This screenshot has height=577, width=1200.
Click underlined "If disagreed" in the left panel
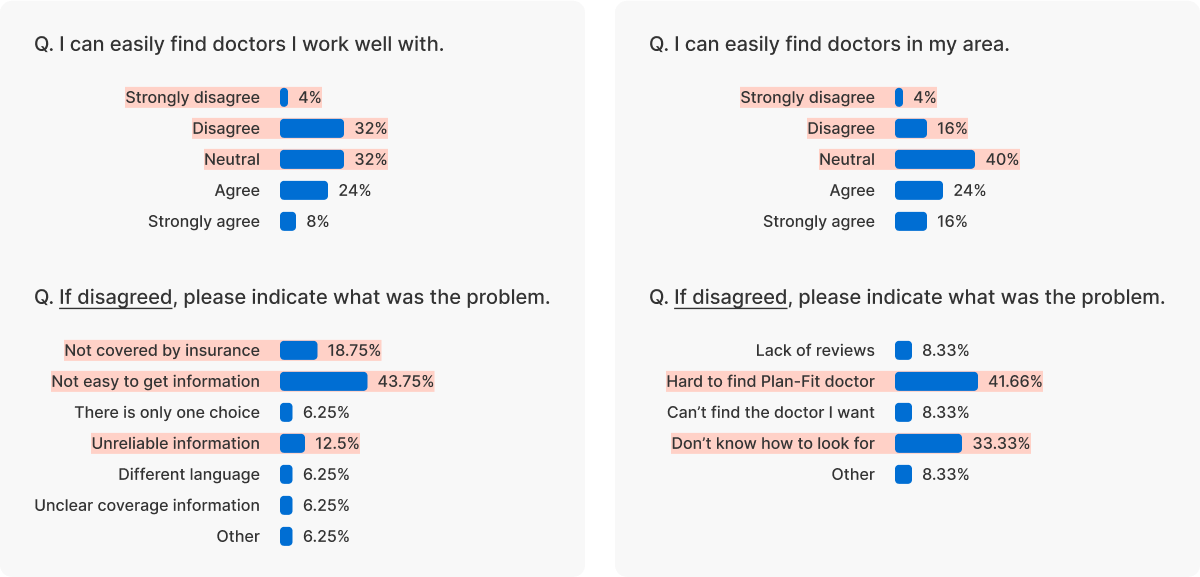click(116, 297)
